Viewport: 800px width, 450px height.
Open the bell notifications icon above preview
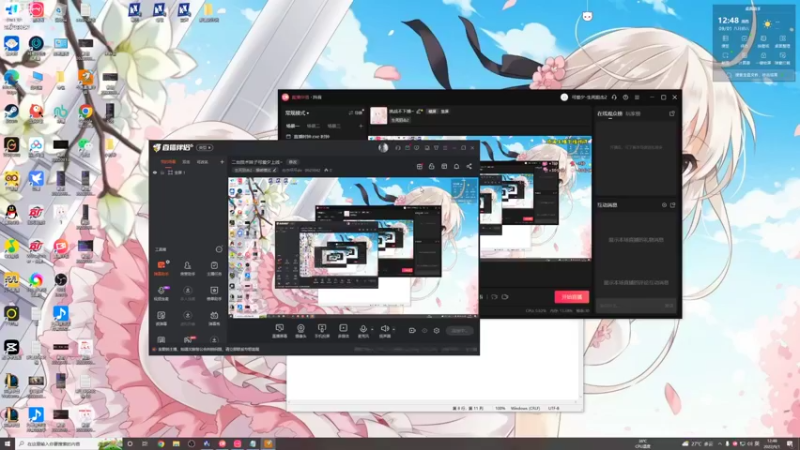[x=456, y=166]
